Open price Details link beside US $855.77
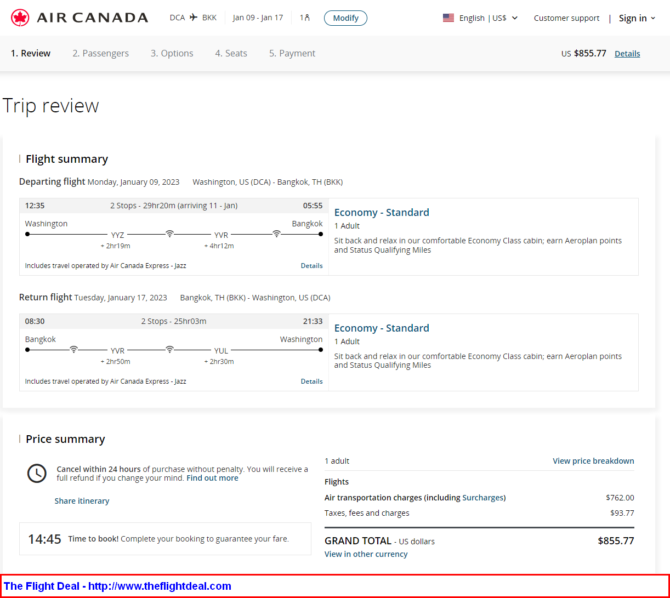The height and width of the screenshot is (598, 670). (x=627, y=53)
